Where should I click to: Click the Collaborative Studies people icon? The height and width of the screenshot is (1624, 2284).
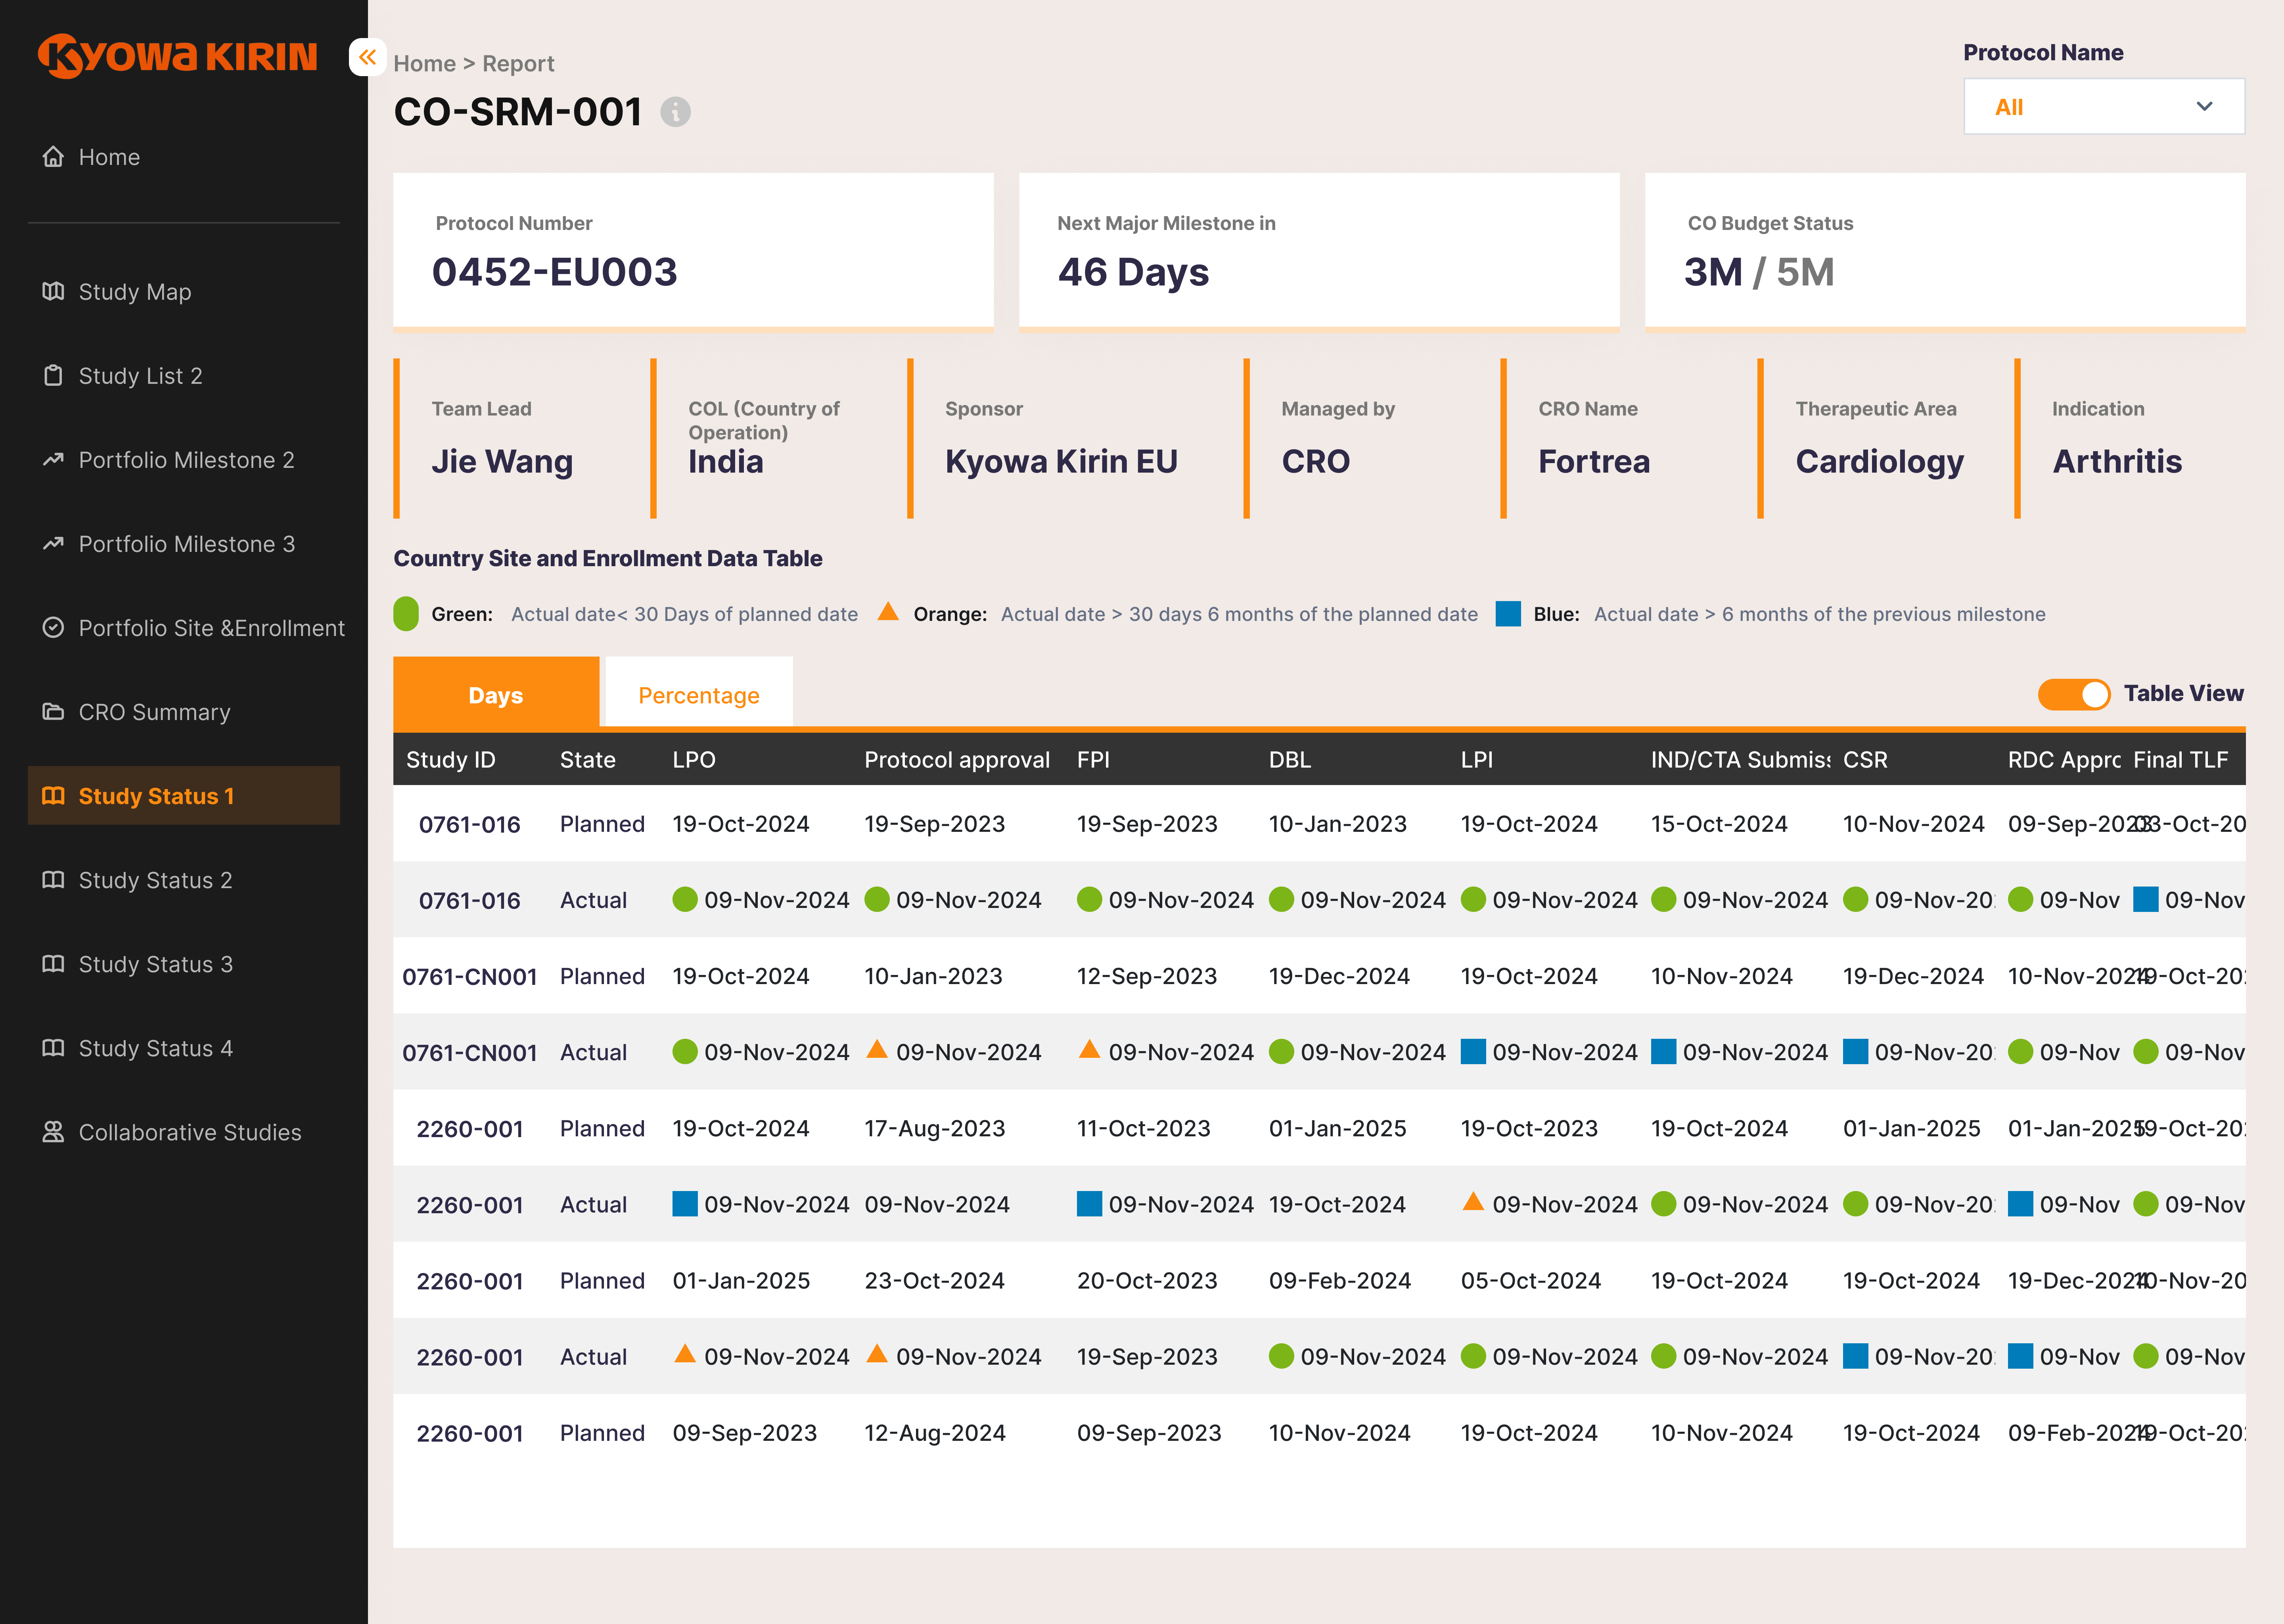coord(53,1131)
